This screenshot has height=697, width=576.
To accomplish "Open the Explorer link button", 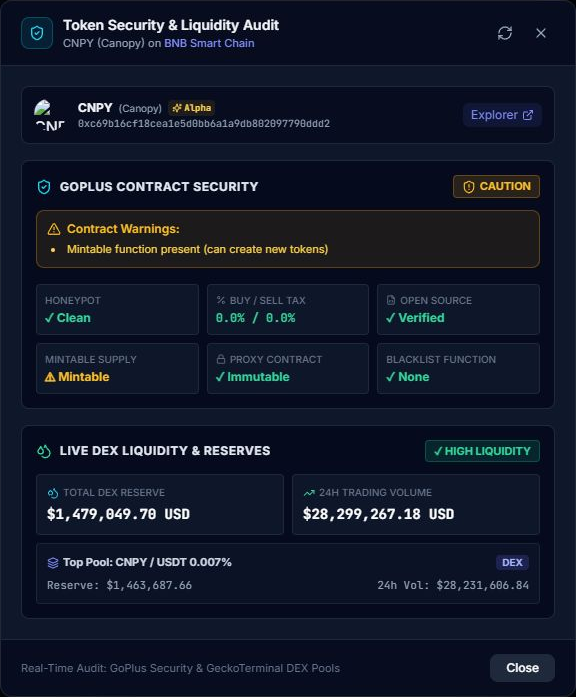I will (x=502, y=115).
